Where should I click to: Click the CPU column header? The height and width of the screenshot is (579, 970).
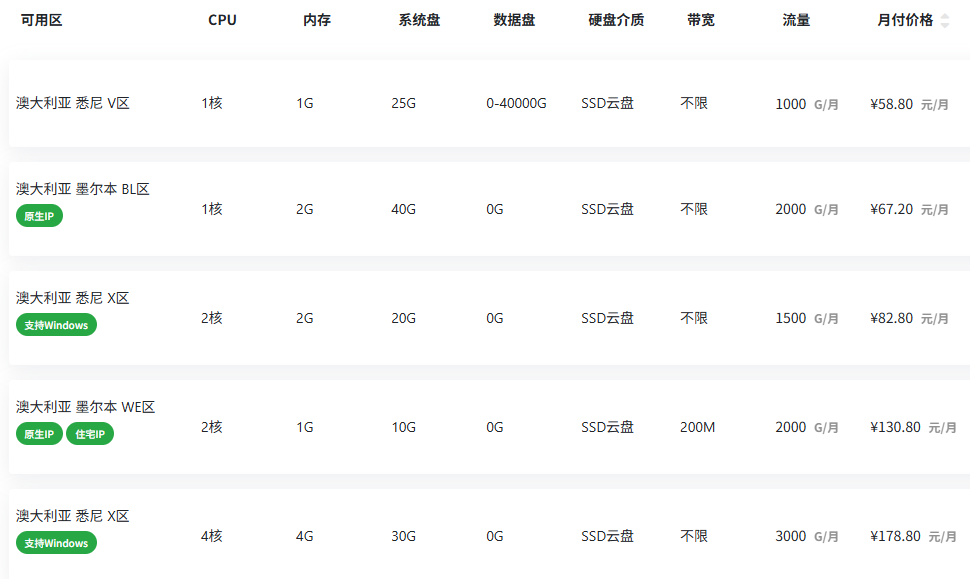point(222,20)
